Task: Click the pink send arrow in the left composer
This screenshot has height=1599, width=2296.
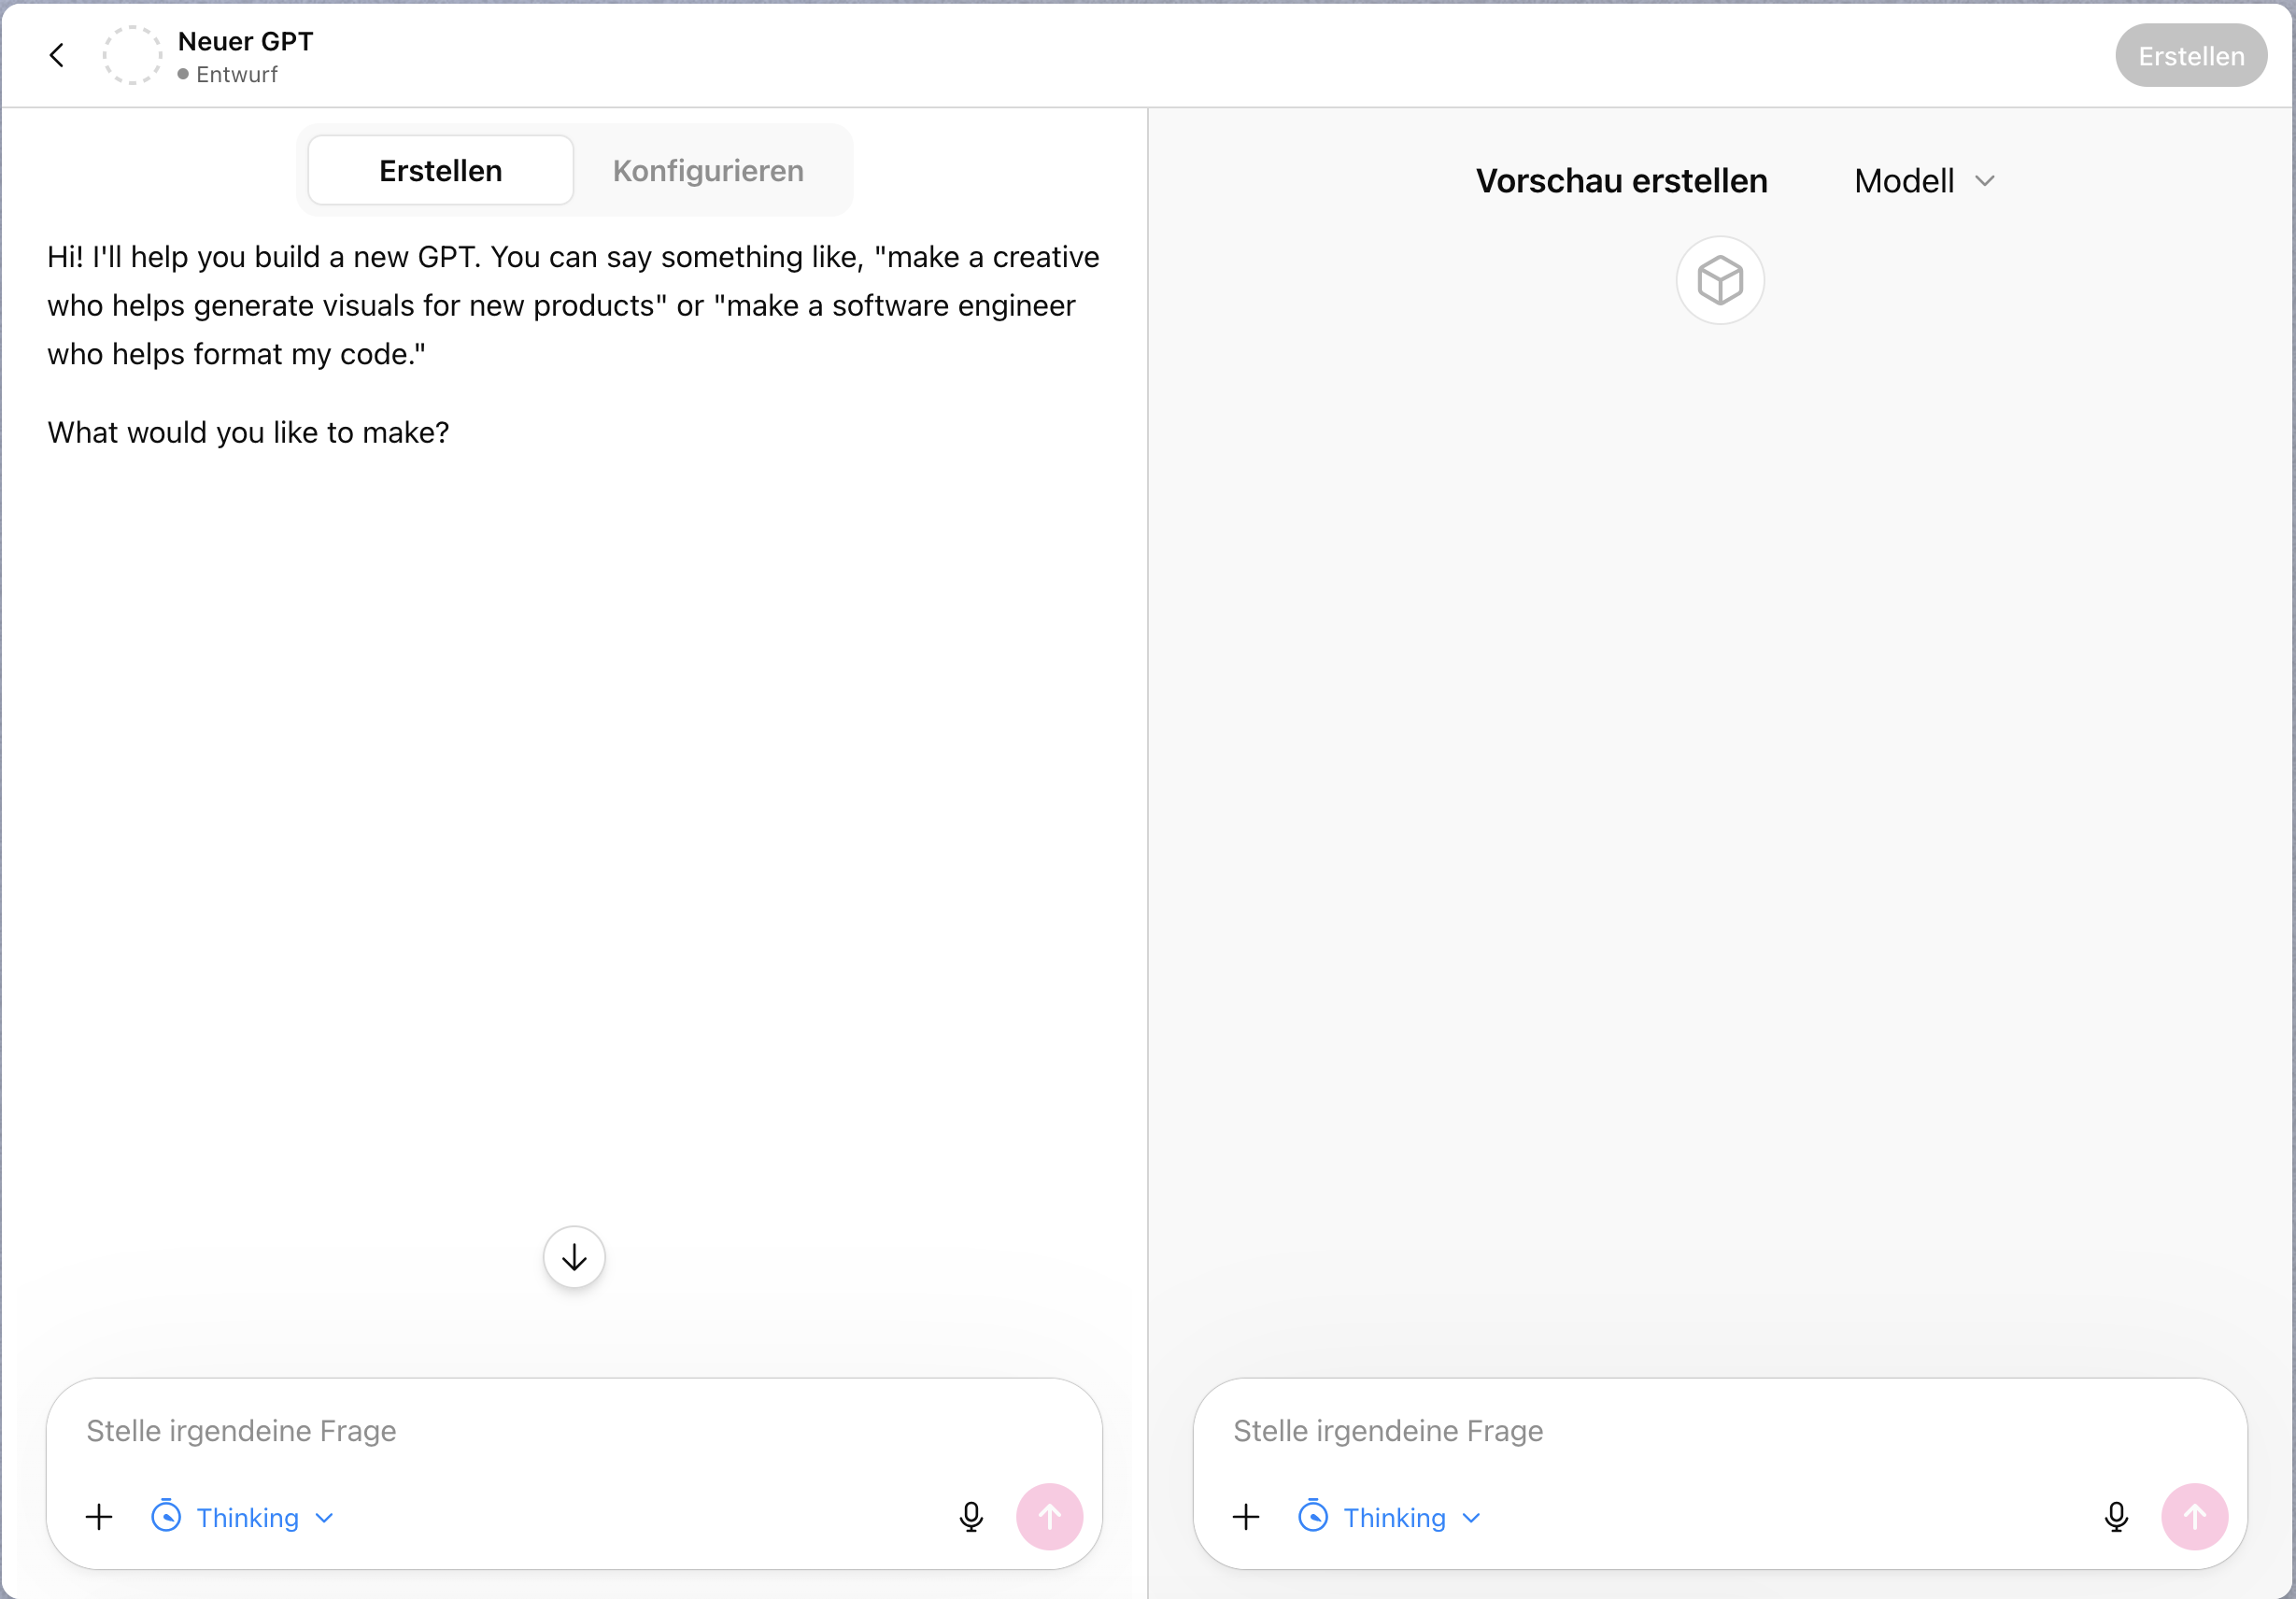Action: [1050, 1516]
